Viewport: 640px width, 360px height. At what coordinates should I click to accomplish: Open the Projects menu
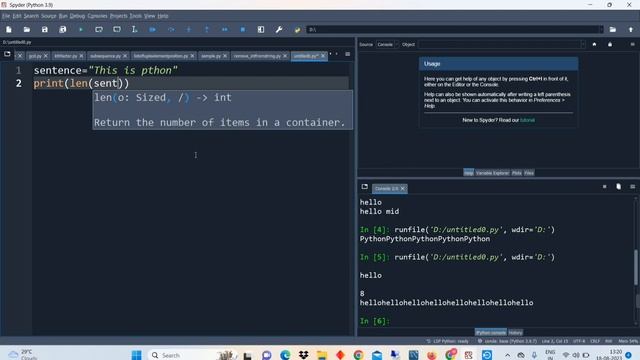tap(118, 16)
